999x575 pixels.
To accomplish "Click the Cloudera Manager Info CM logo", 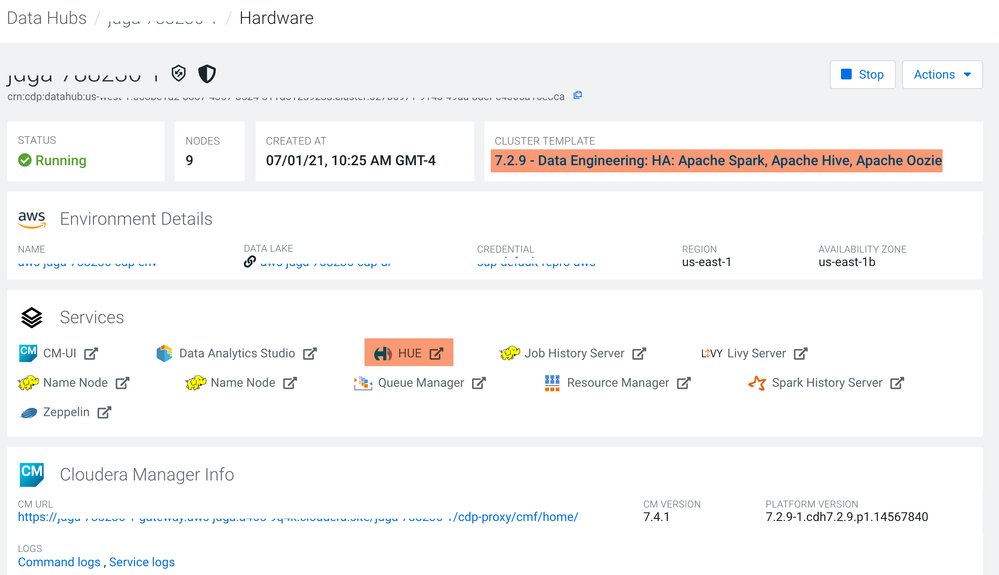I will 32,474.
